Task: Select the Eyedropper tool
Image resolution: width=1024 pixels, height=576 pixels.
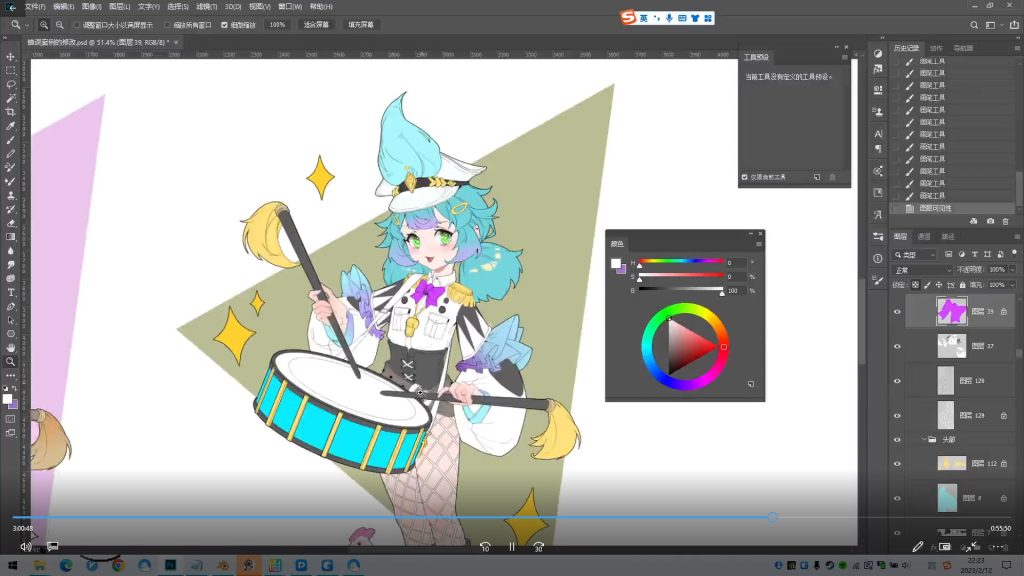Action: point(10,126)
